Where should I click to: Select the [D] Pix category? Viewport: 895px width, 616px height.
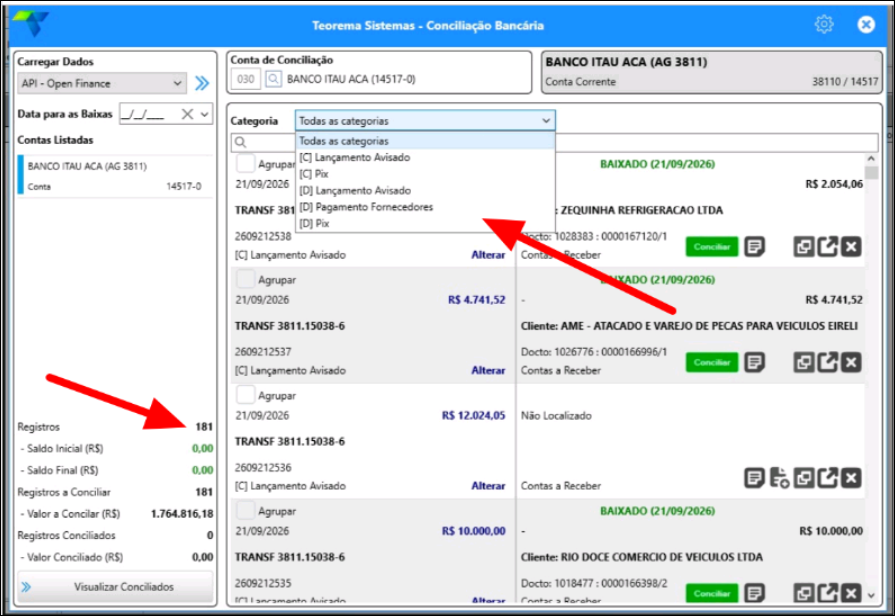[x=425, y=224]
